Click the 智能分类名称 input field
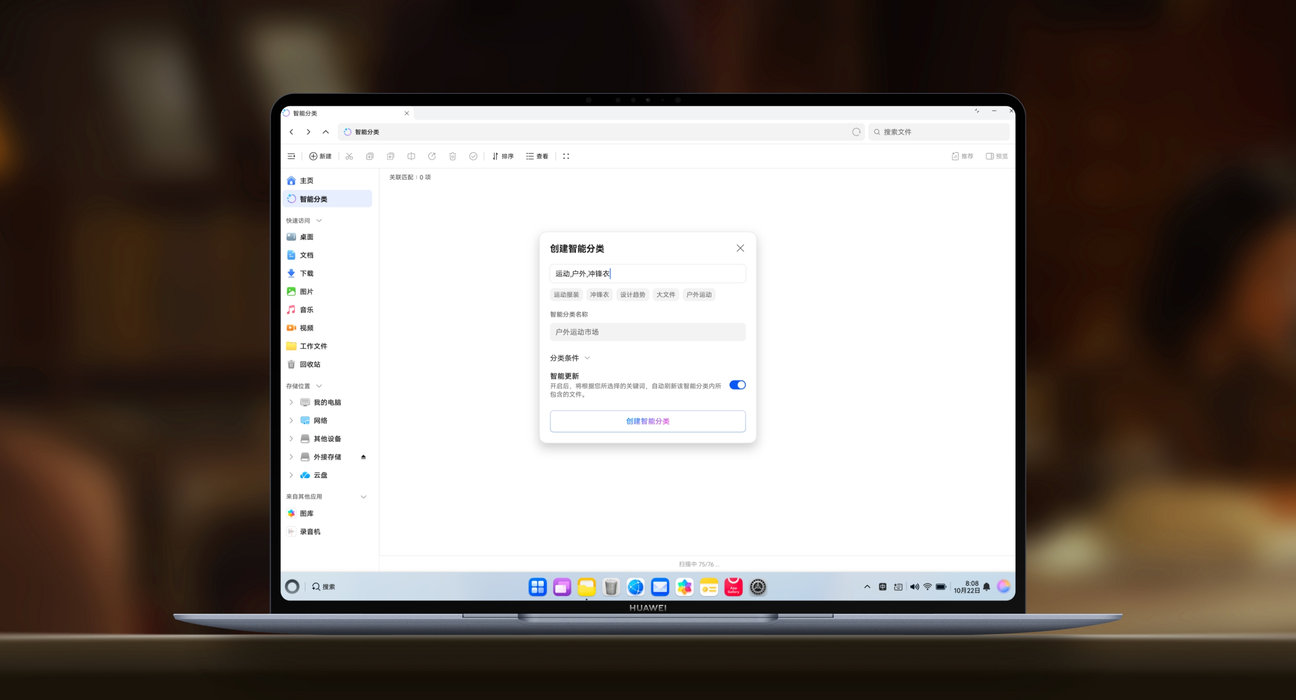Screen dimensions: 1296x700 coord(647,332)
